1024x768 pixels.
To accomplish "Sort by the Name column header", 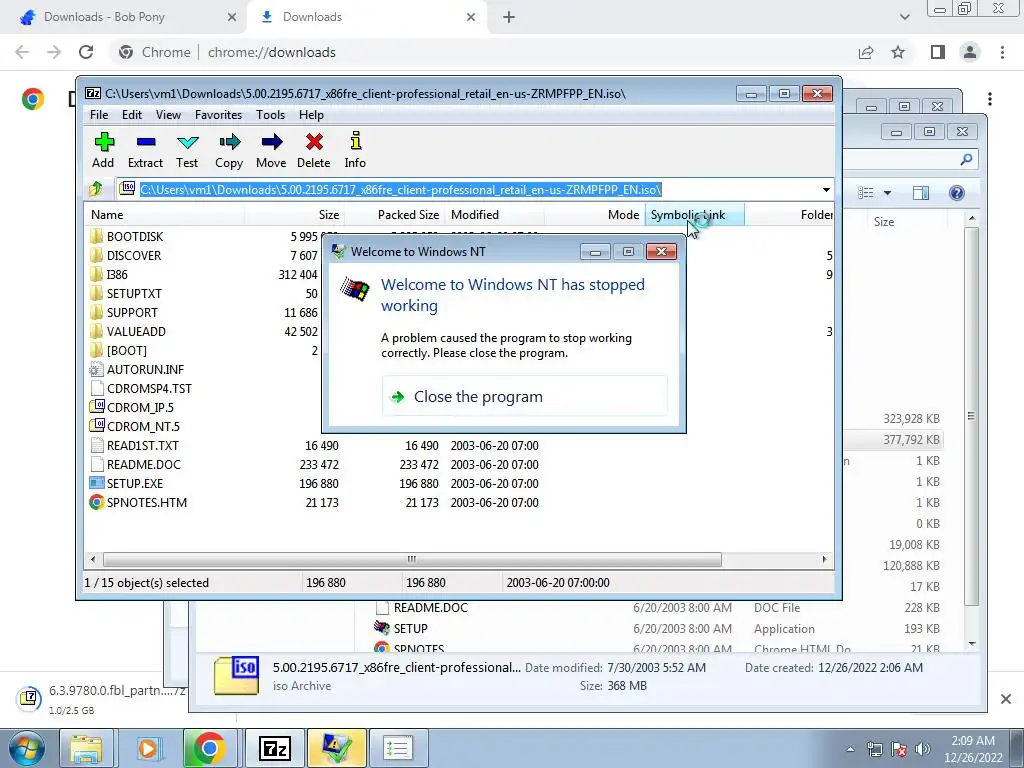I will (x=165, y=215).
